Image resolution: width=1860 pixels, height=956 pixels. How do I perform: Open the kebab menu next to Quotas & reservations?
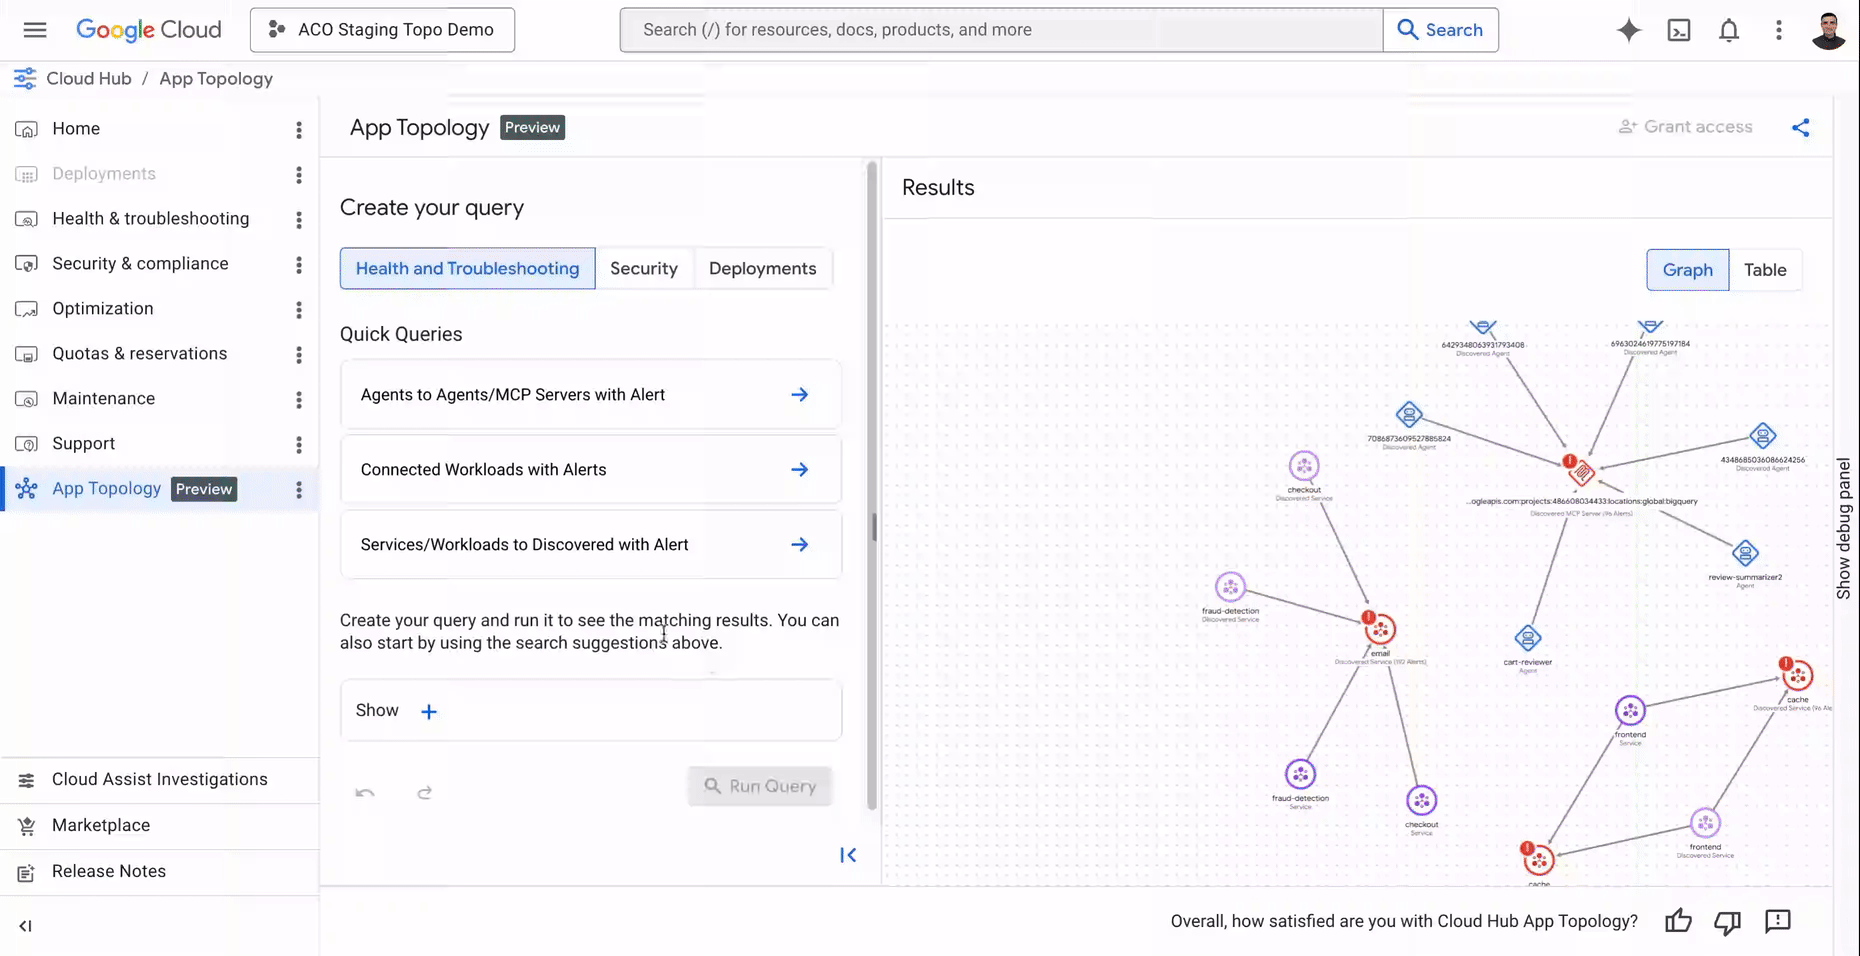298,355
